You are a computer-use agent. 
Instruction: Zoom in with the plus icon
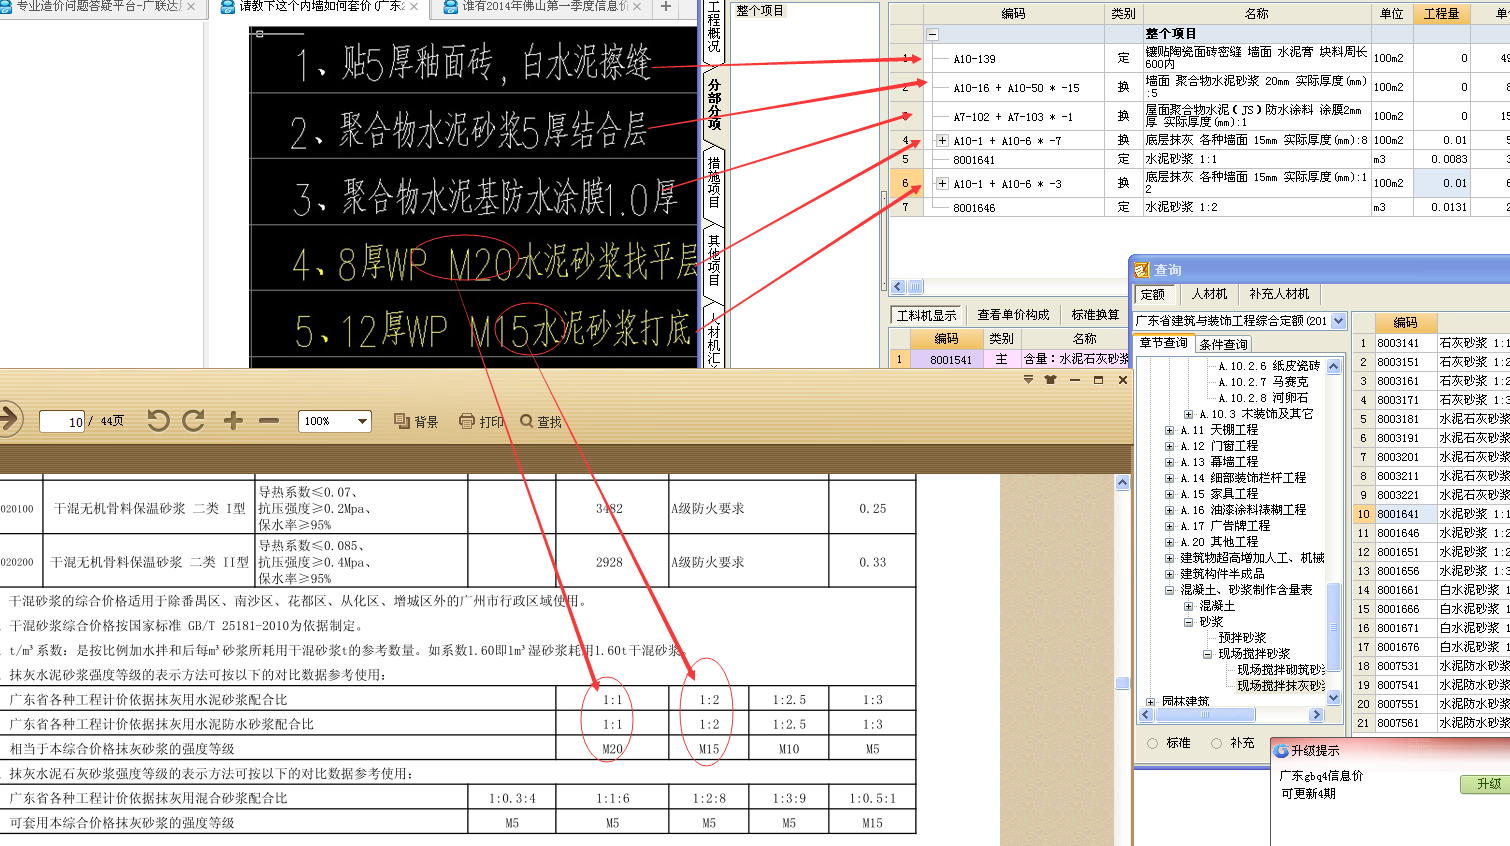point(233,421)
